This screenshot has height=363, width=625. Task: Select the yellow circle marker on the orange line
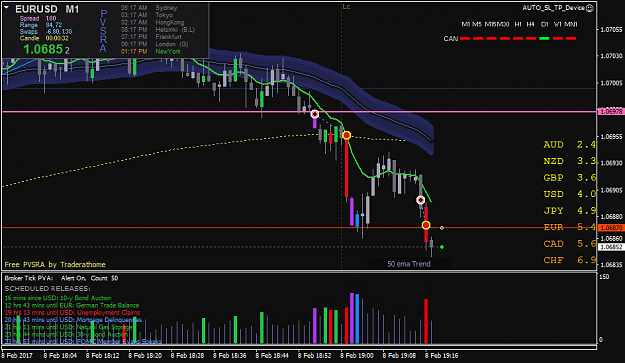coord(426,226)
